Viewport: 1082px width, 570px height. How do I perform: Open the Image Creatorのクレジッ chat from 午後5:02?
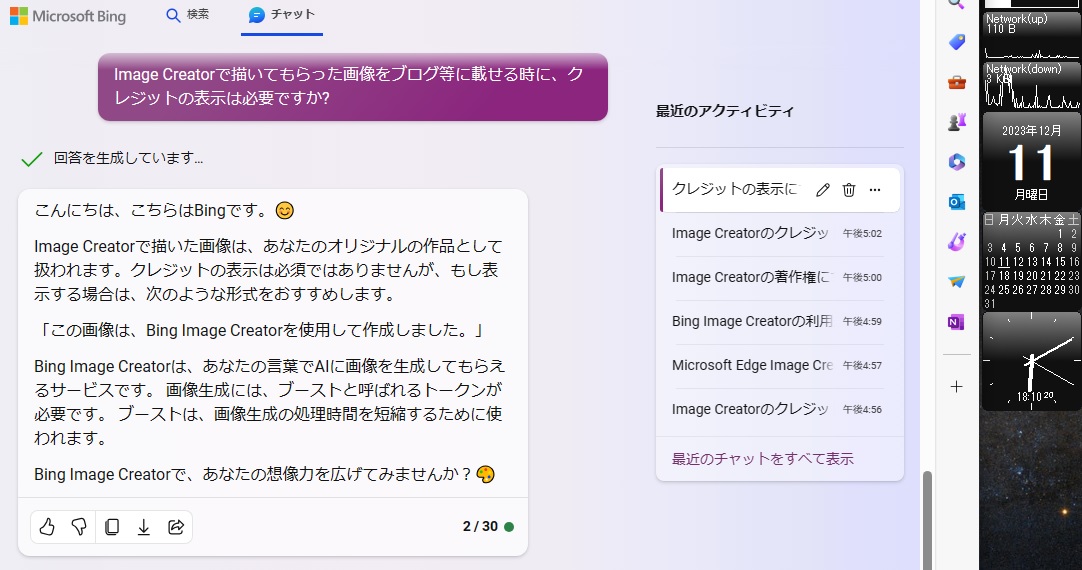tap(778, 233)
